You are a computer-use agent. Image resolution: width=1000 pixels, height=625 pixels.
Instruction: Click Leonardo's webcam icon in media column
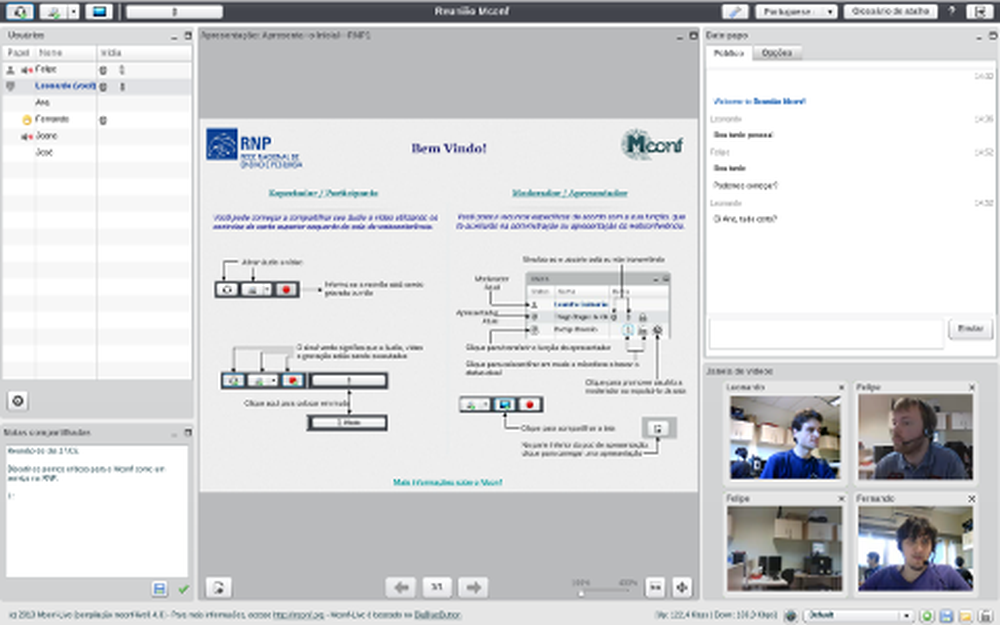click(103, 86)
